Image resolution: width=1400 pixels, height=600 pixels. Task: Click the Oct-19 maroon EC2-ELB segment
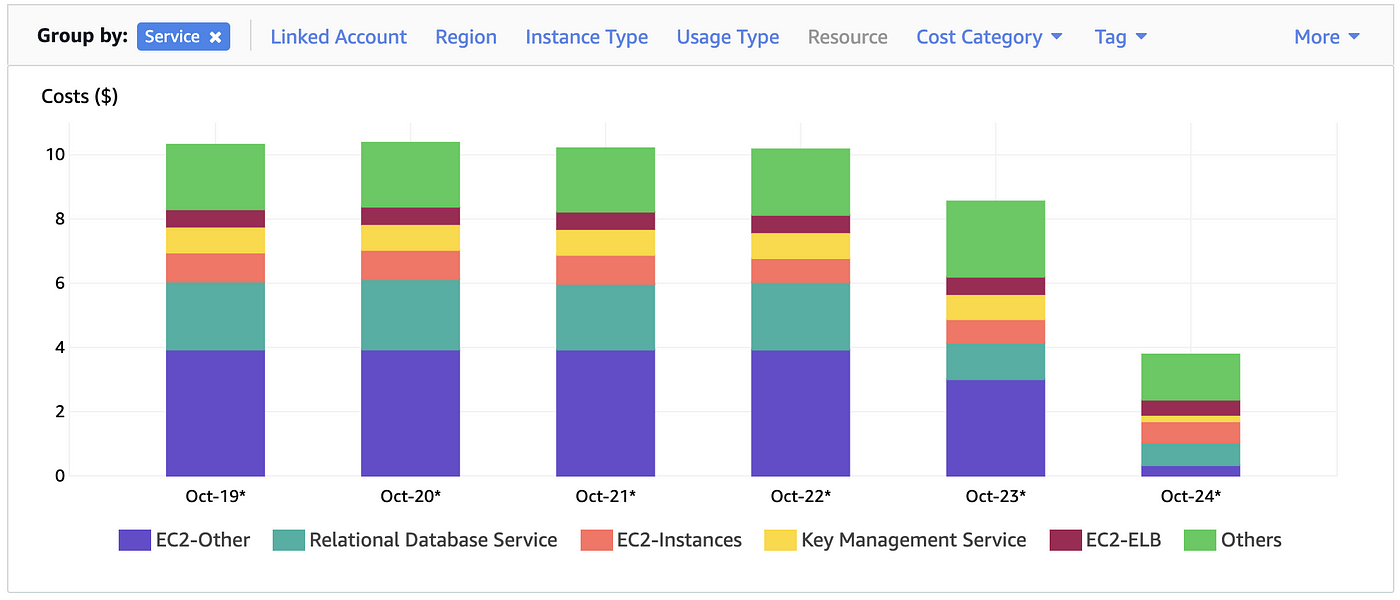[215, 219]
